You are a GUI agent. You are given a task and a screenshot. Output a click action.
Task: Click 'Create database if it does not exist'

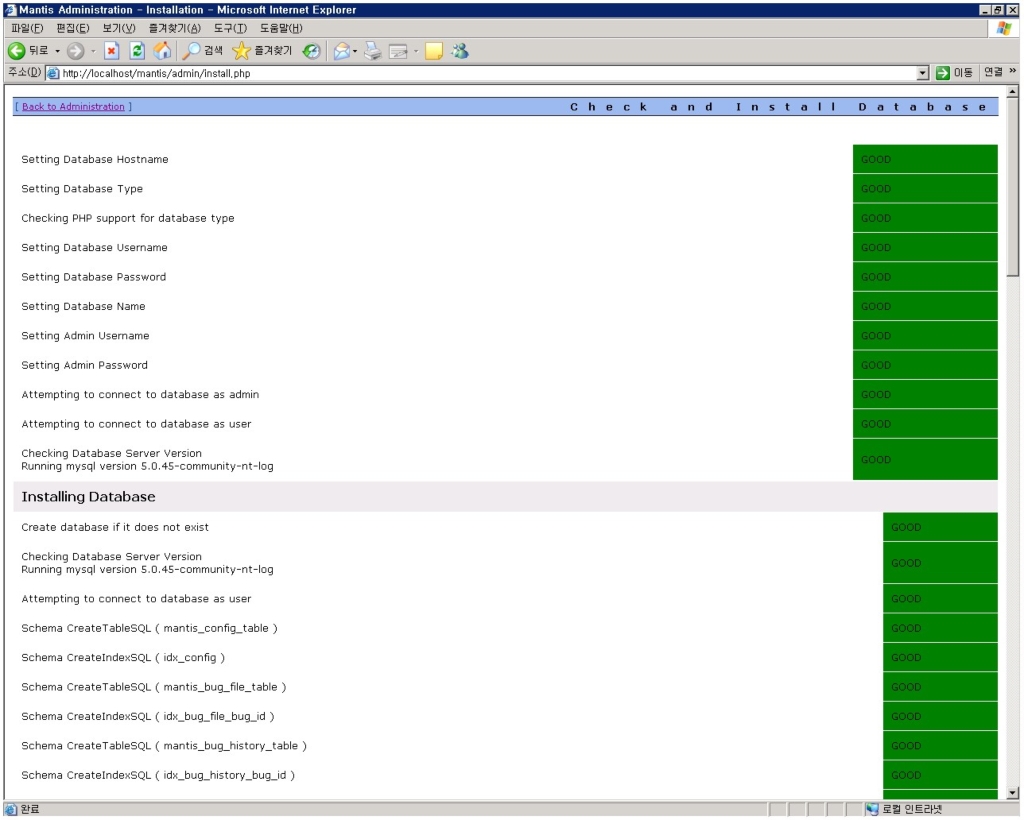[x=115, y=527]
